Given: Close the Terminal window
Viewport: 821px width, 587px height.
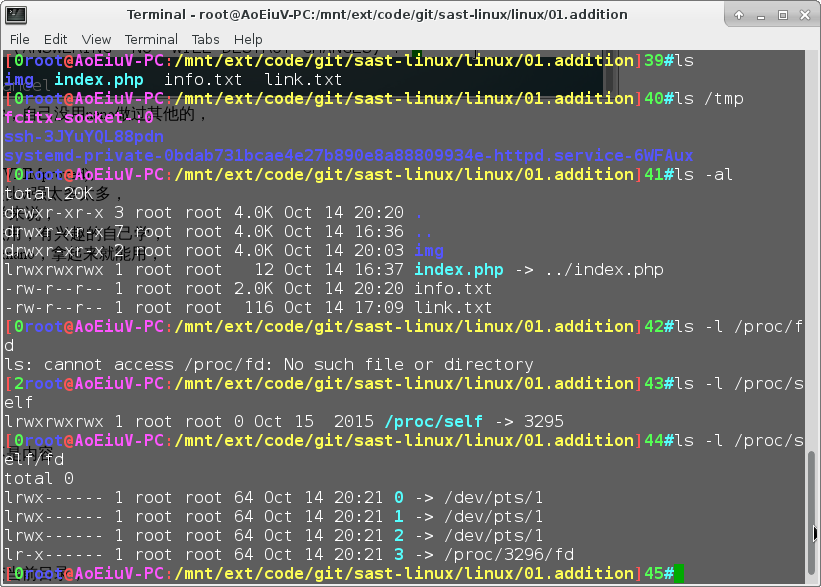Looking at the screenshot, I should point(805,14).
